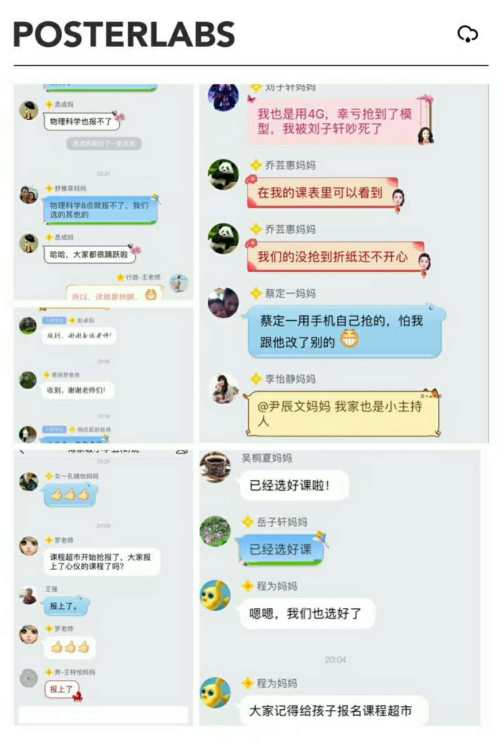Click the POSTERLABS logo title
Image resolution: width=500 pixels, height=742 pixels.
pos(124,34)
